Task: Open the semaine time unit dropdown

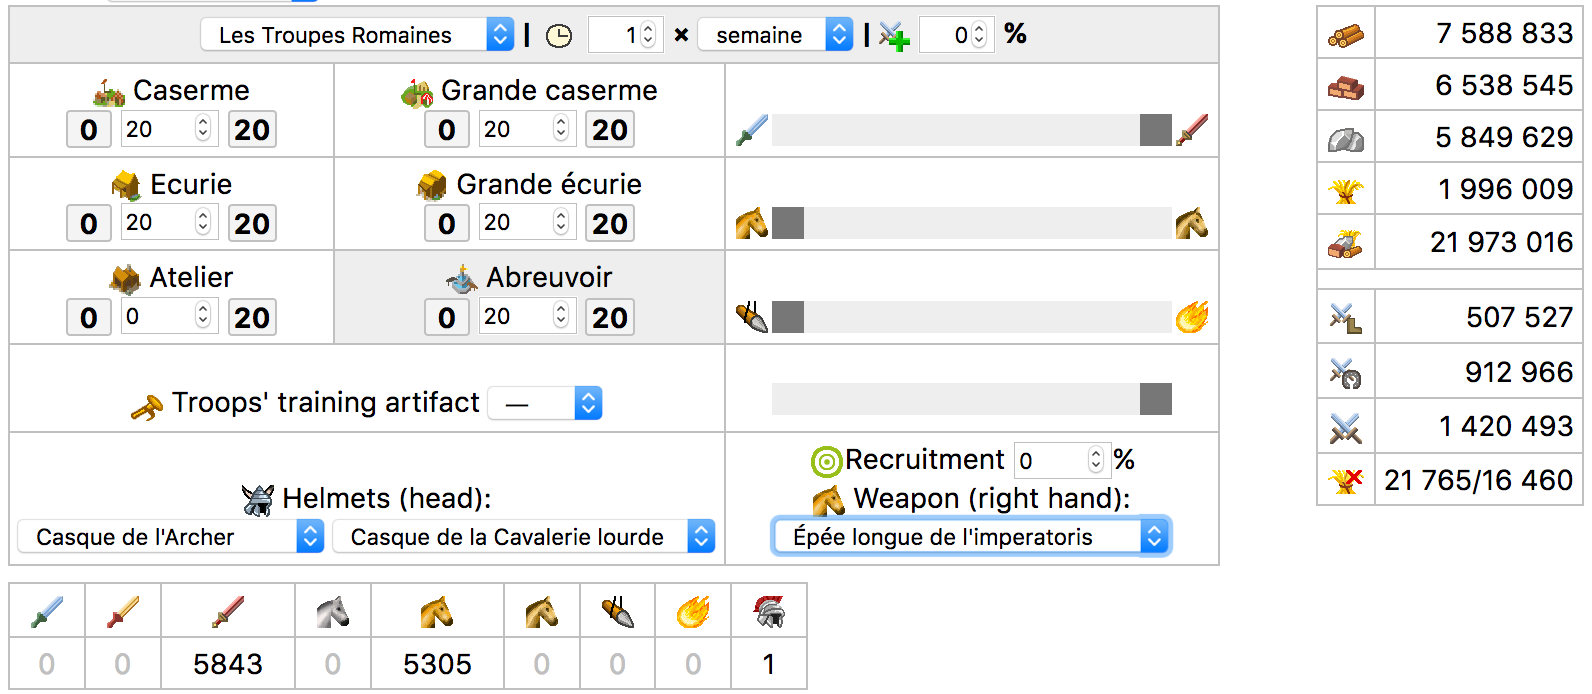Action: click(774, 35)
